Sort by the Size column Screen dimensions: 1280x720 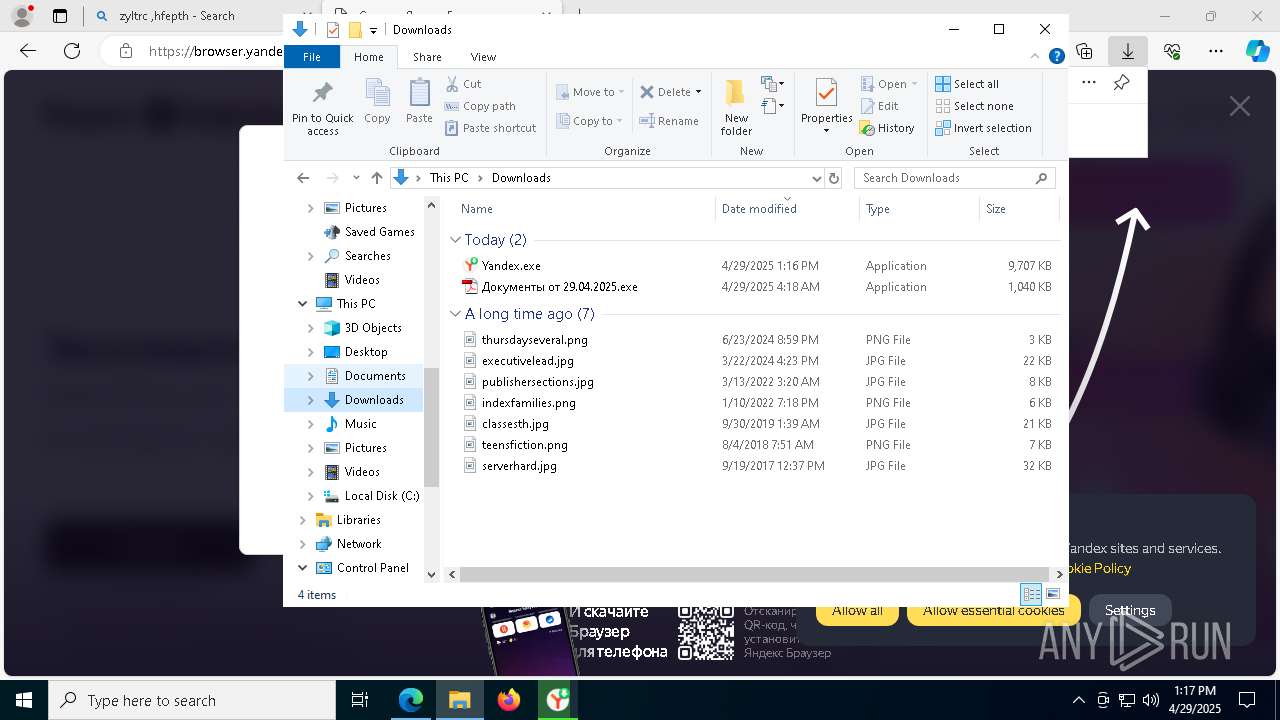1018,209
